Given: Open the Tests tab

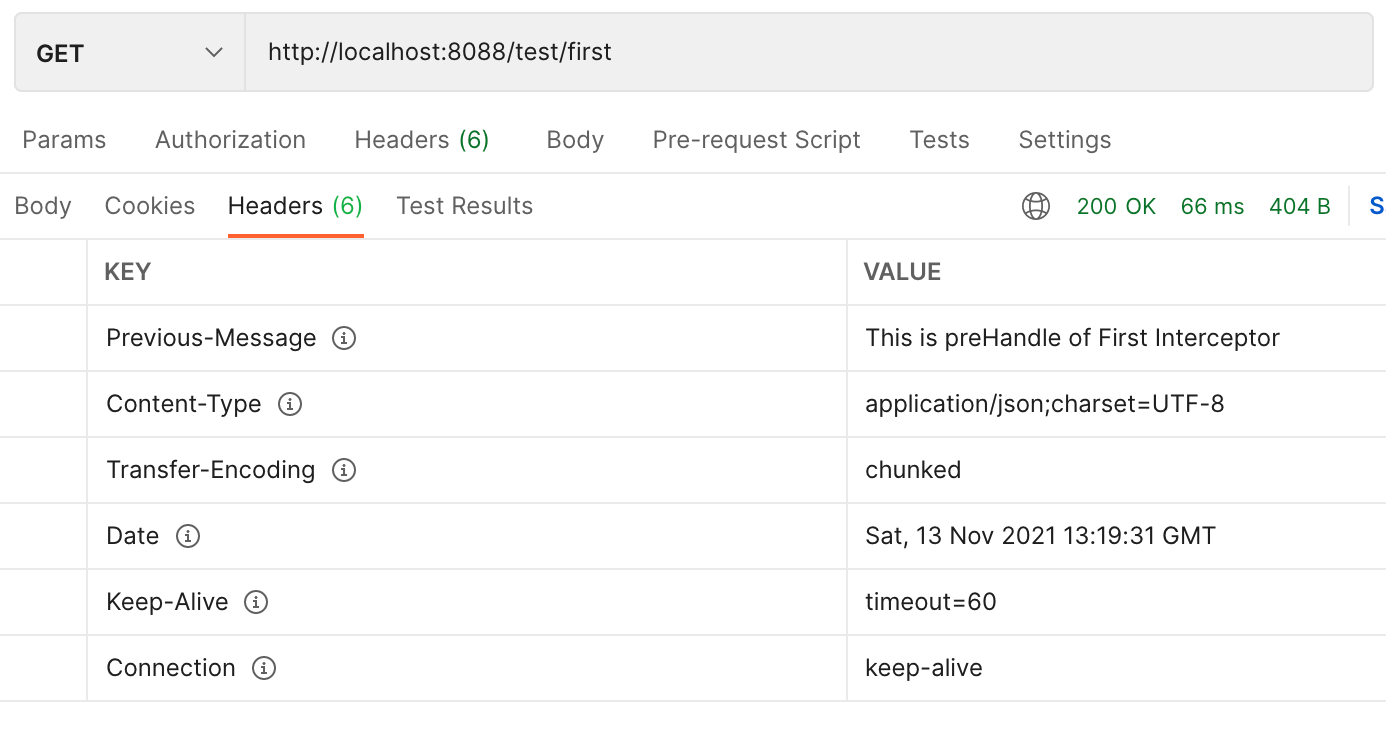Looking at the screenshot, I should (x=939, y=140).
